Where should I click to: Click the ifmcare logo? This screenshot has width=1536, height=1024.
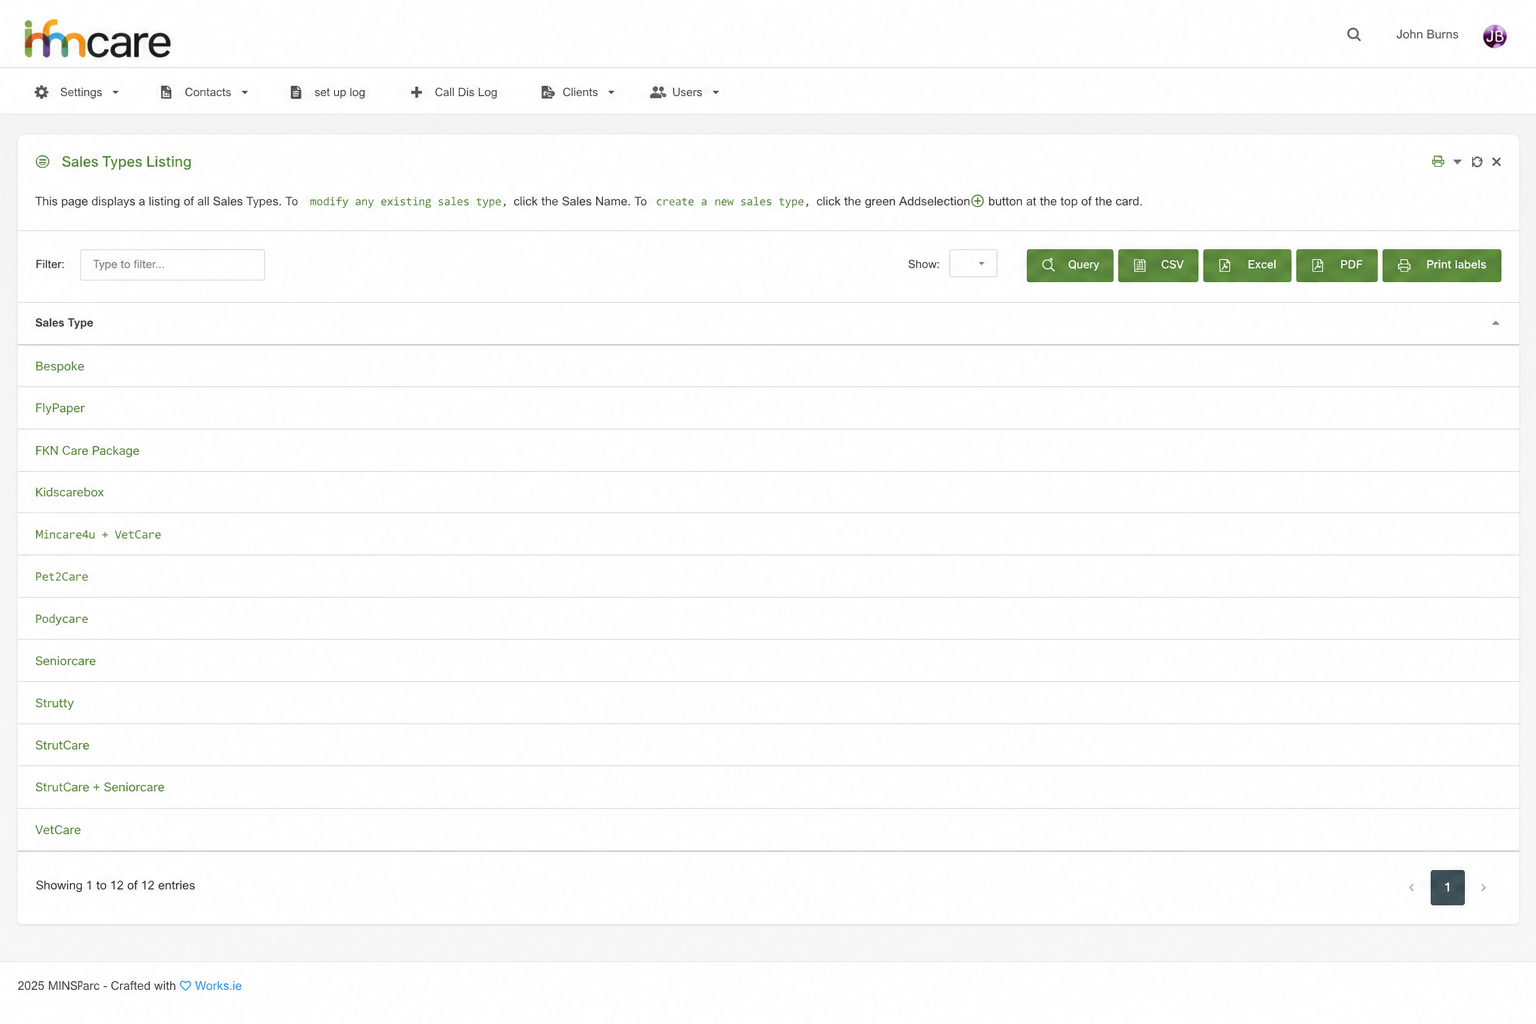click(x=97, y=39)
